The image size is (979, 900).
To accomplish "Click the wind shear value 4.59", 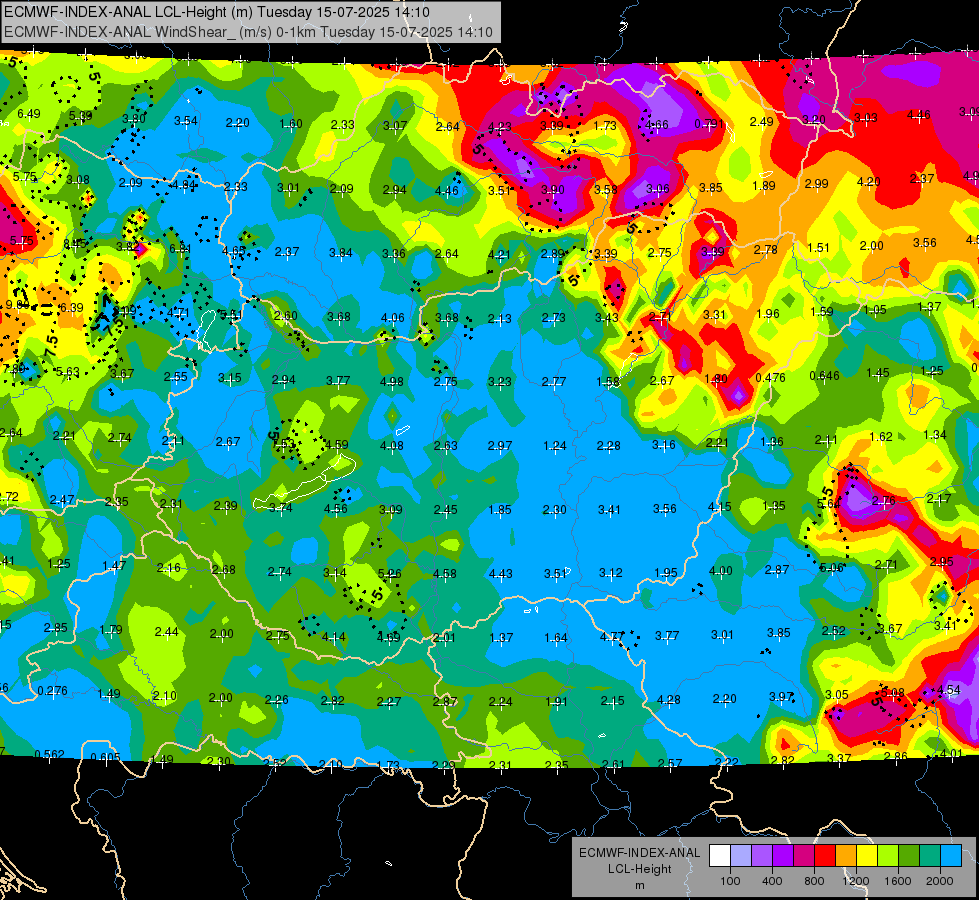I will (337, 445).
